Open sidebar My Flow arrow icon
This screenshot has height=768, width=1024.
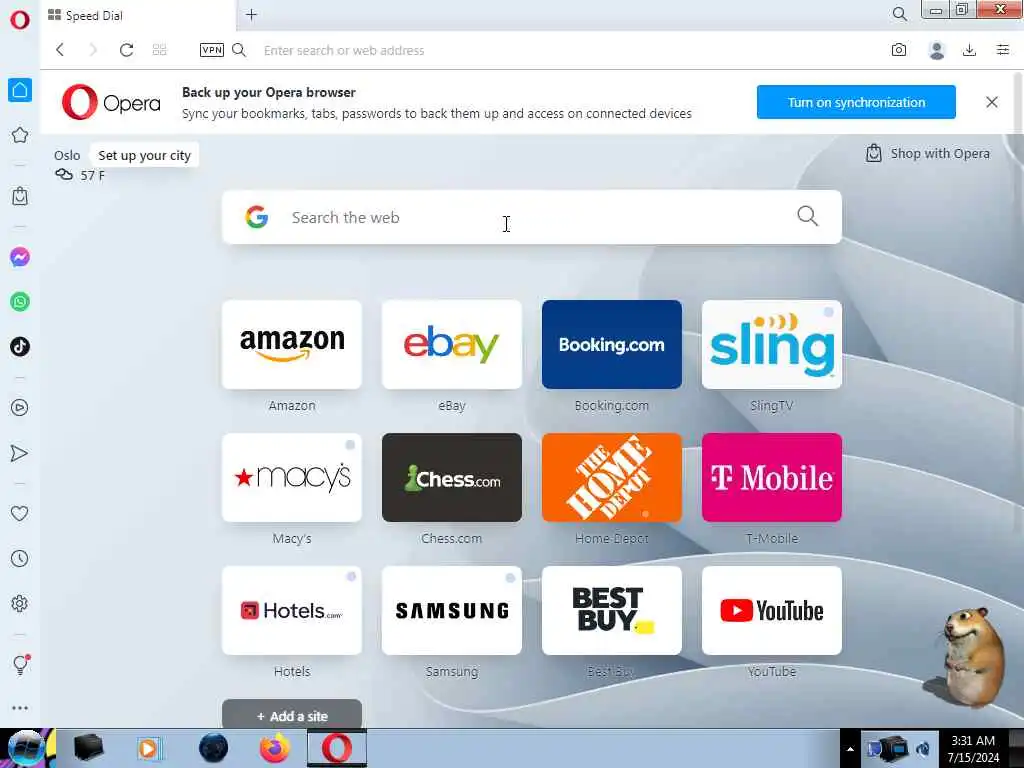click(20, 453)
